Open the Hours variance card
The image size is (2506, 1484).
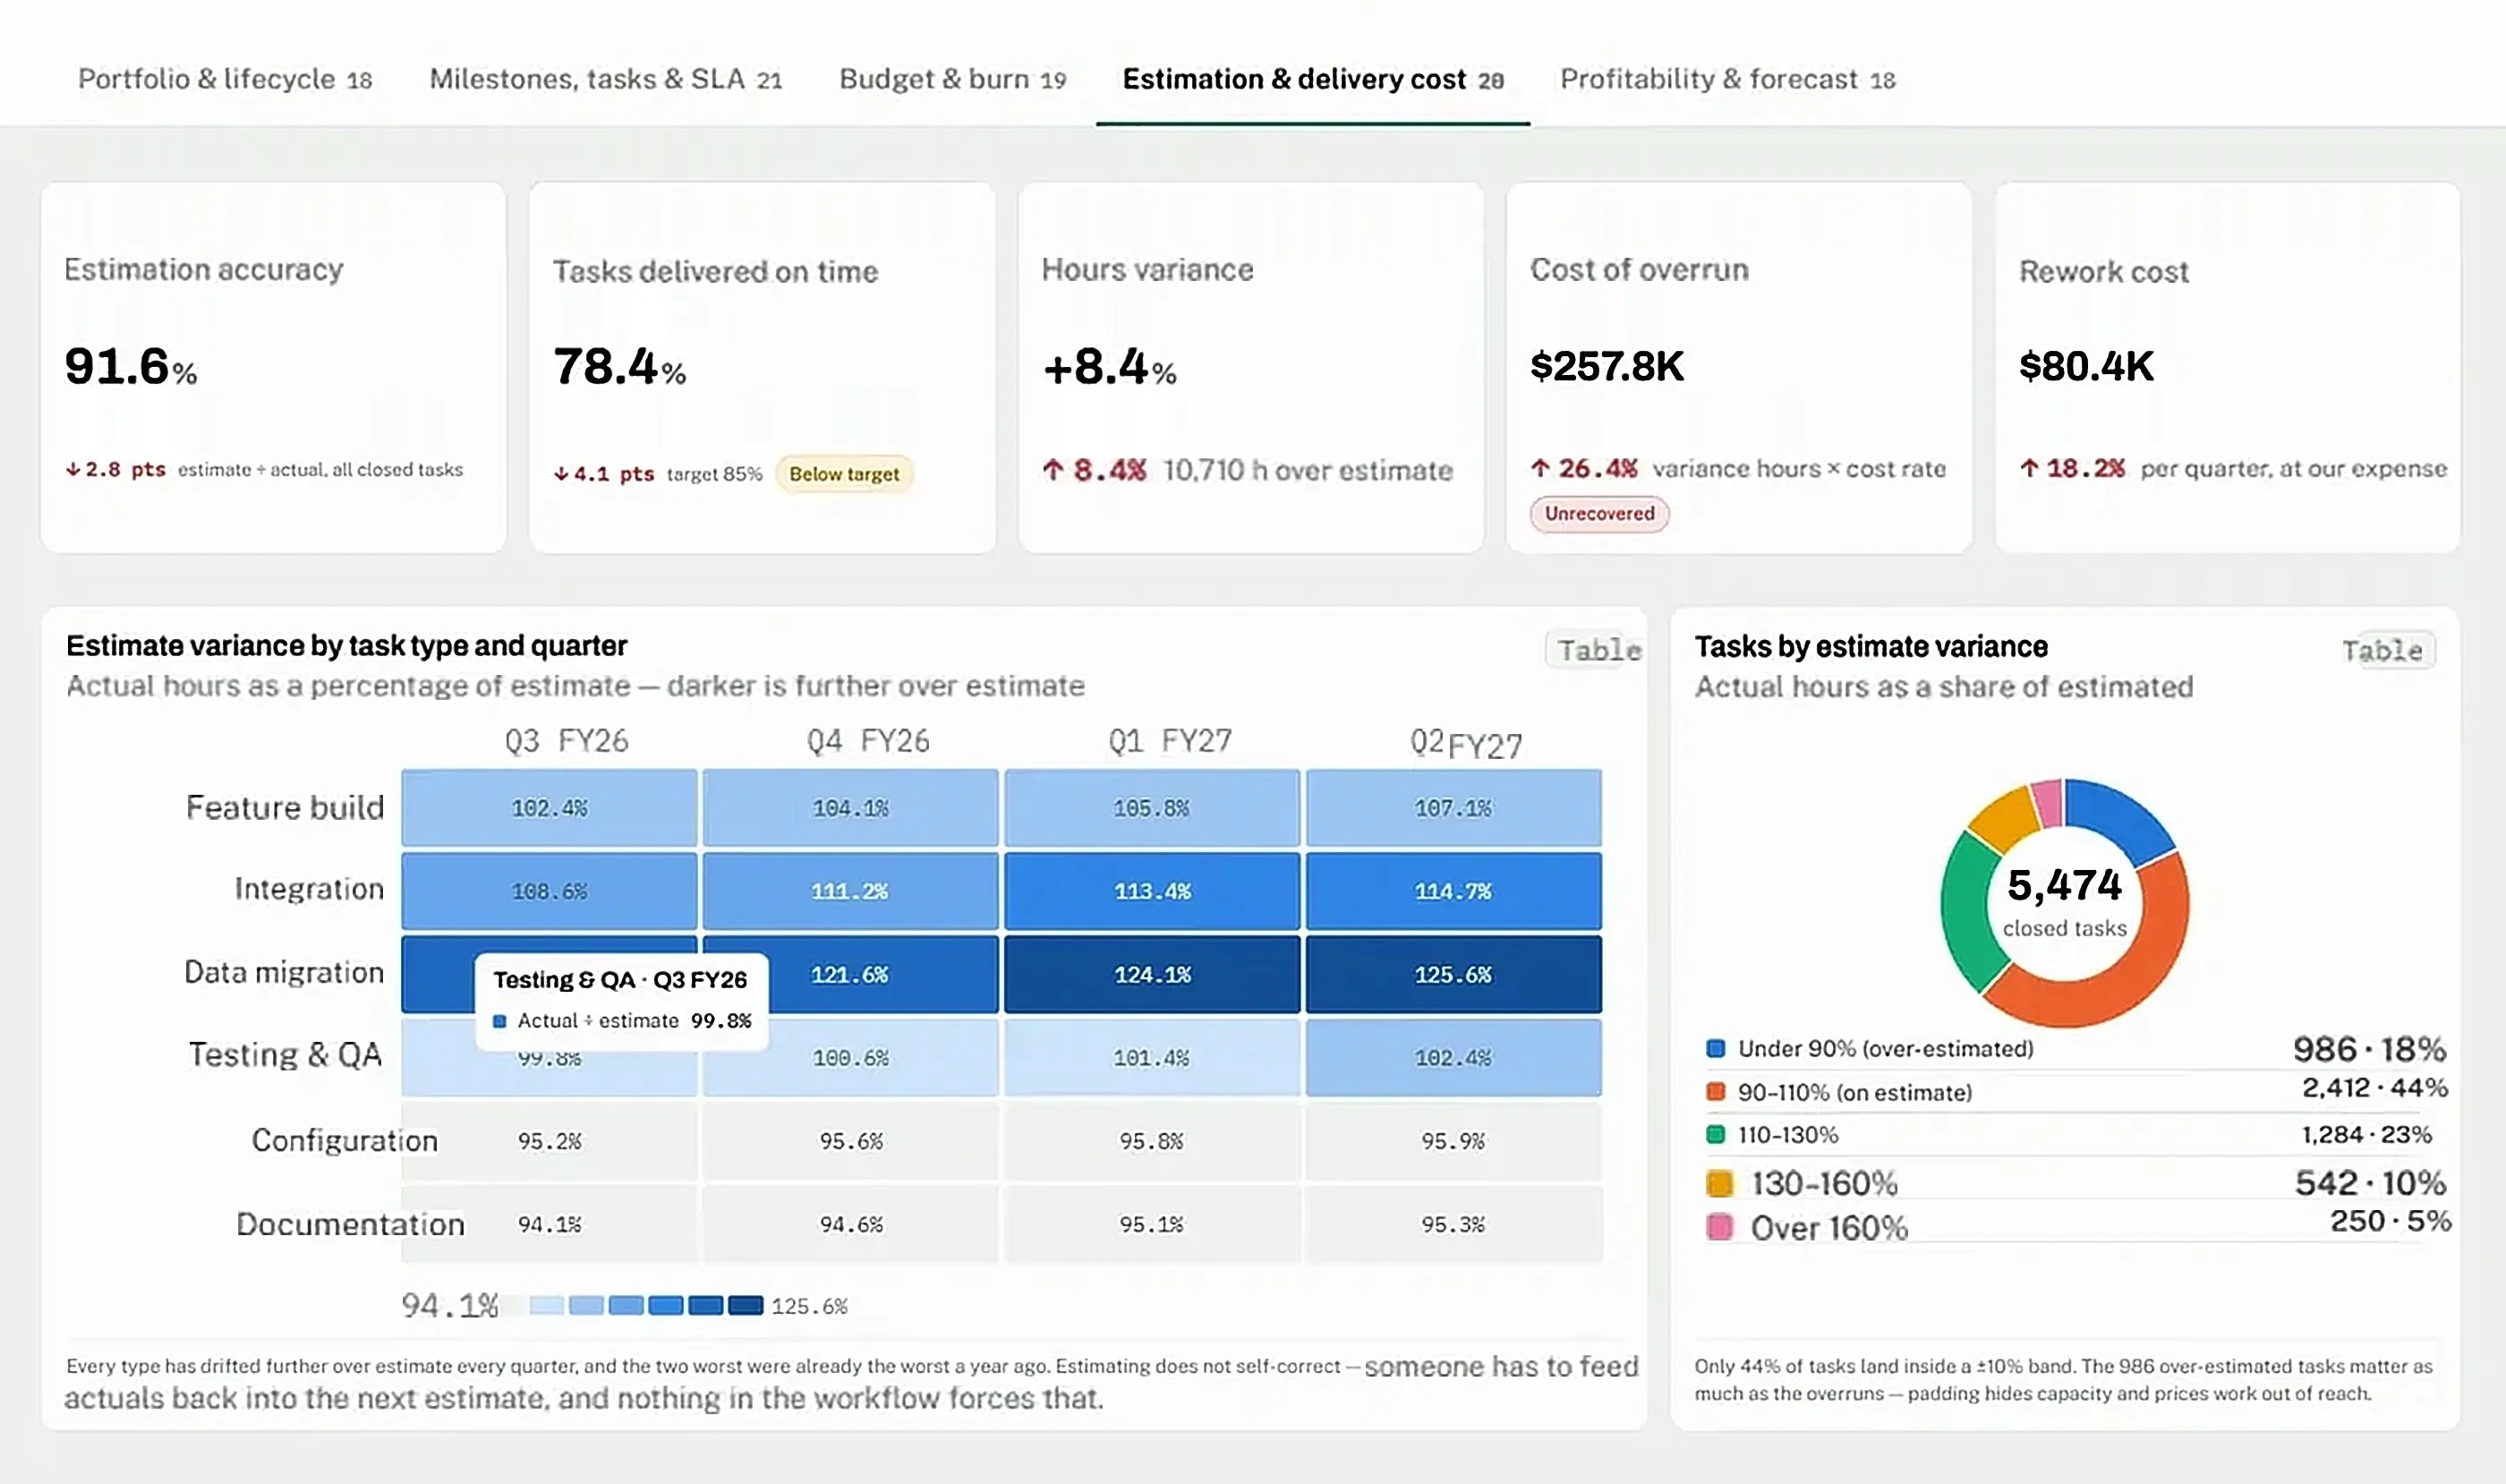(x=1250, y=367)
